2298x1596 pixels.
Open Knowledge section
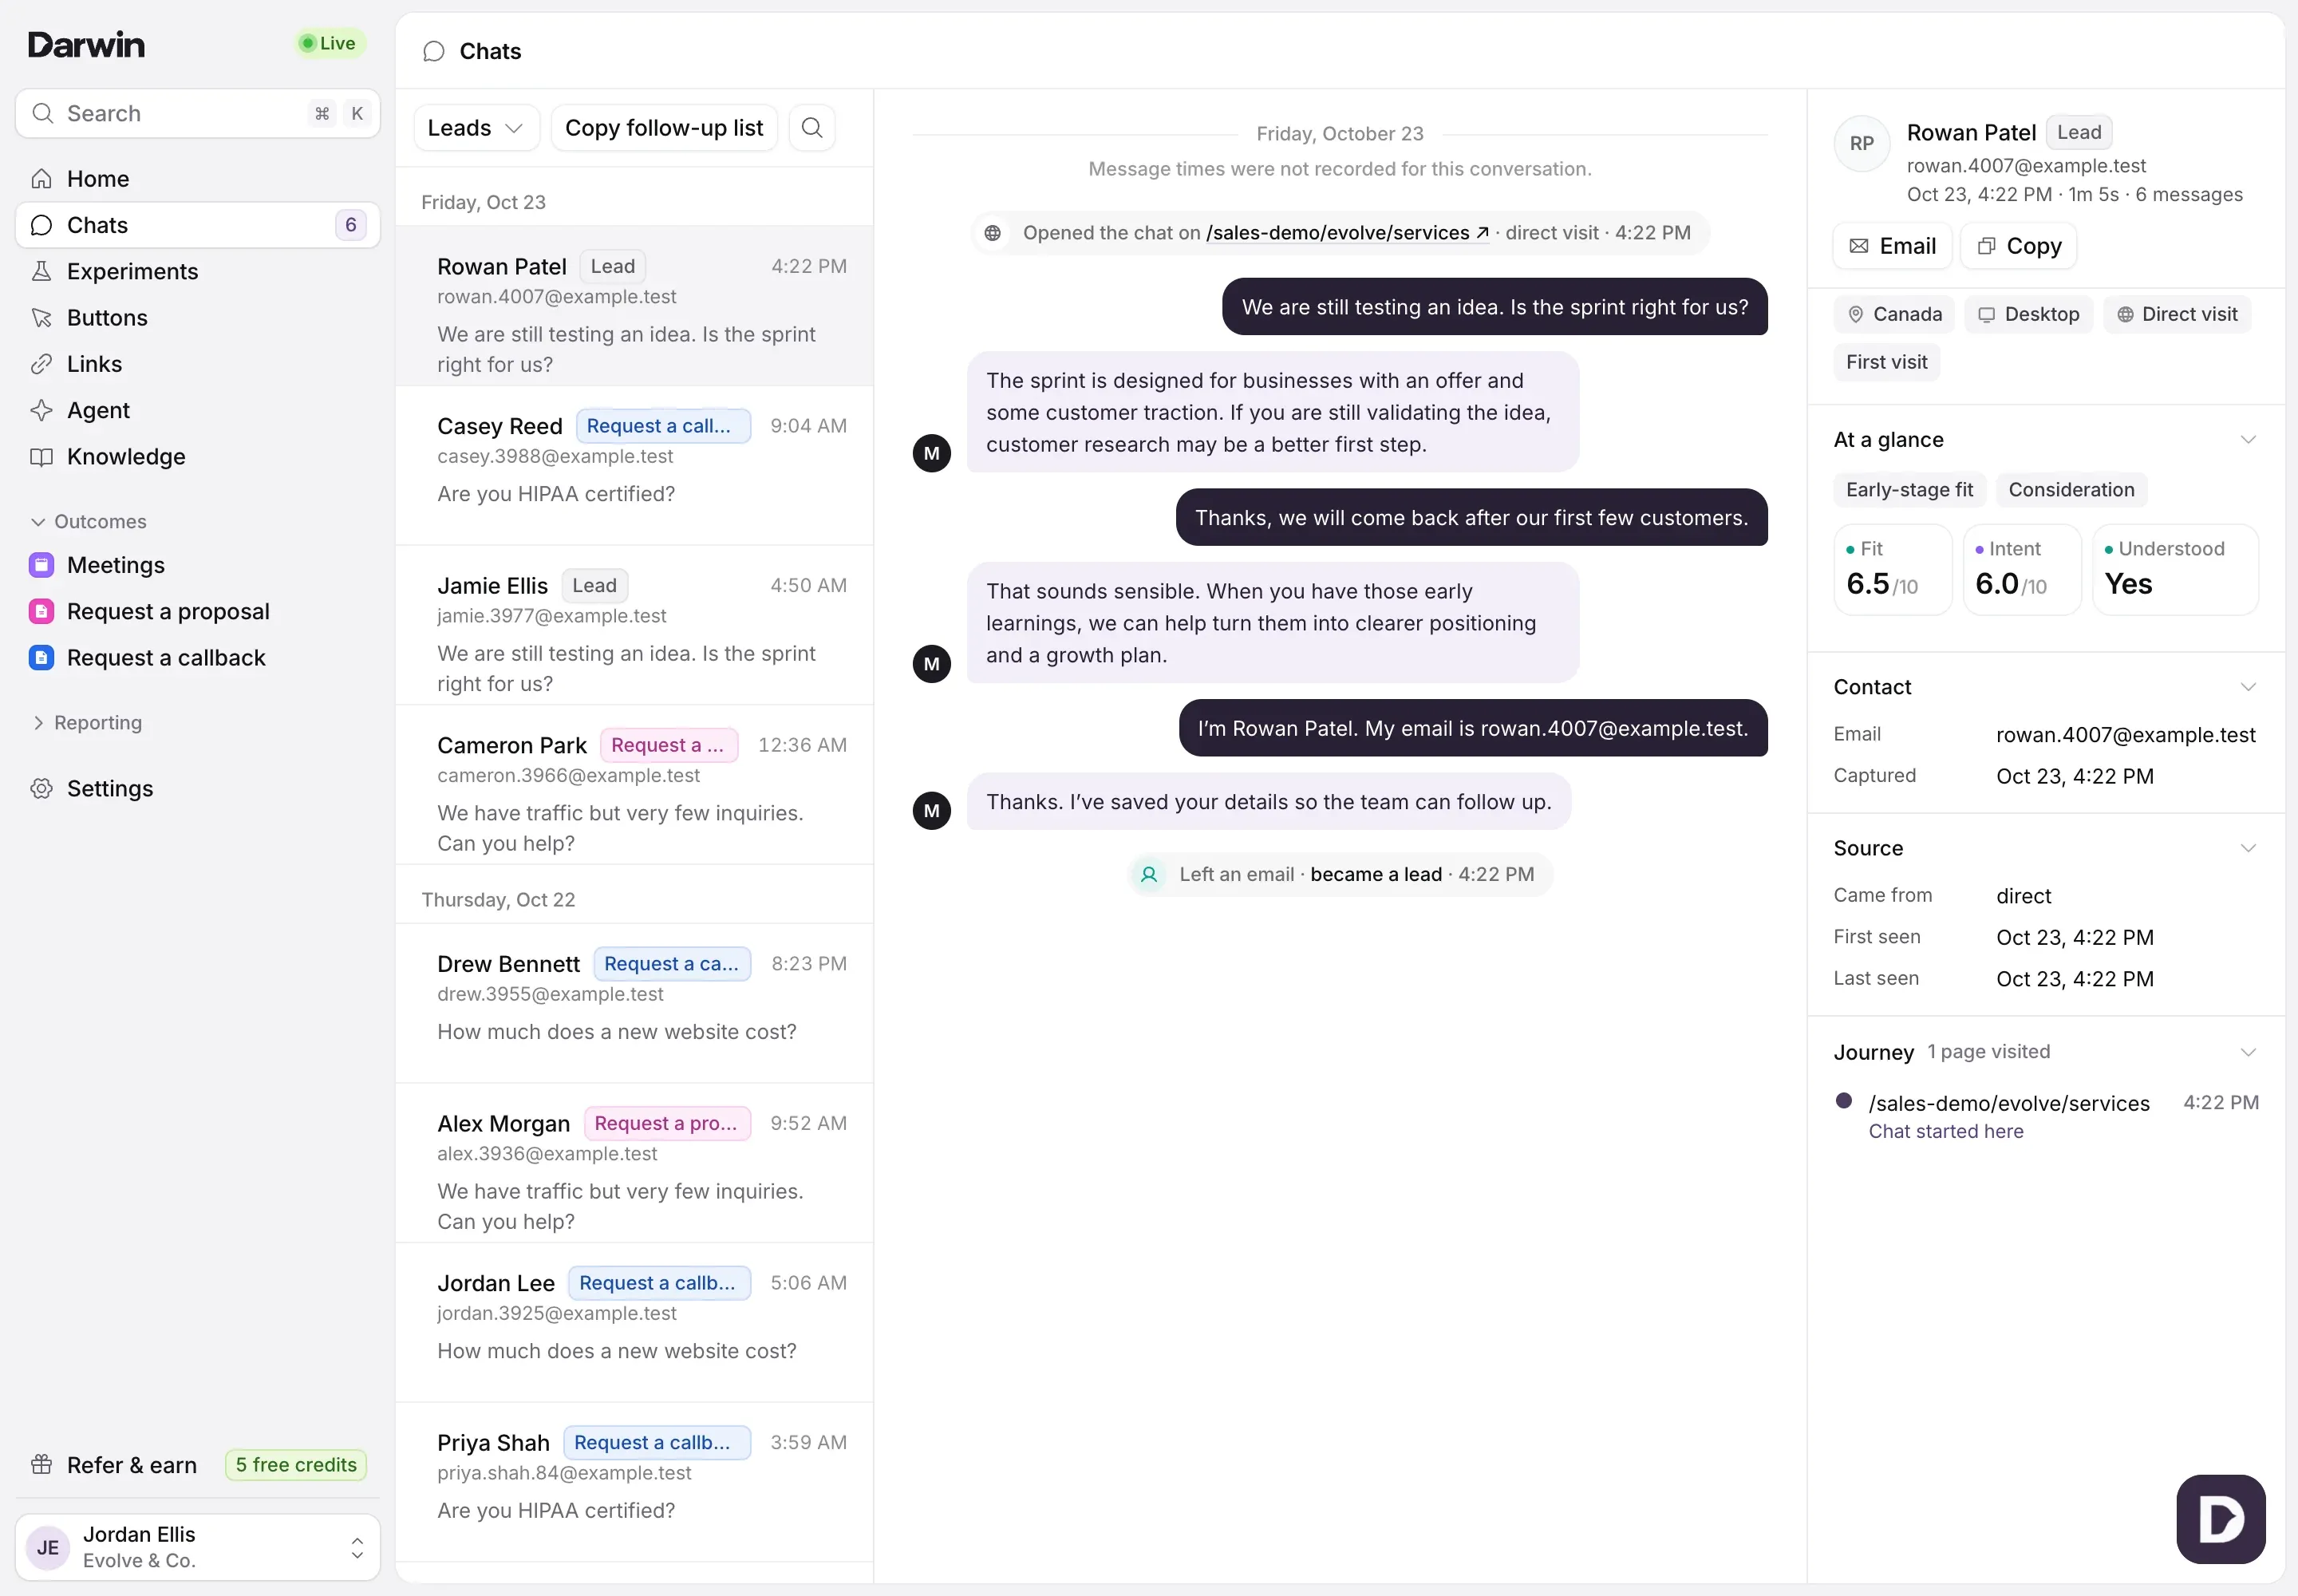(x=197, y=457)
